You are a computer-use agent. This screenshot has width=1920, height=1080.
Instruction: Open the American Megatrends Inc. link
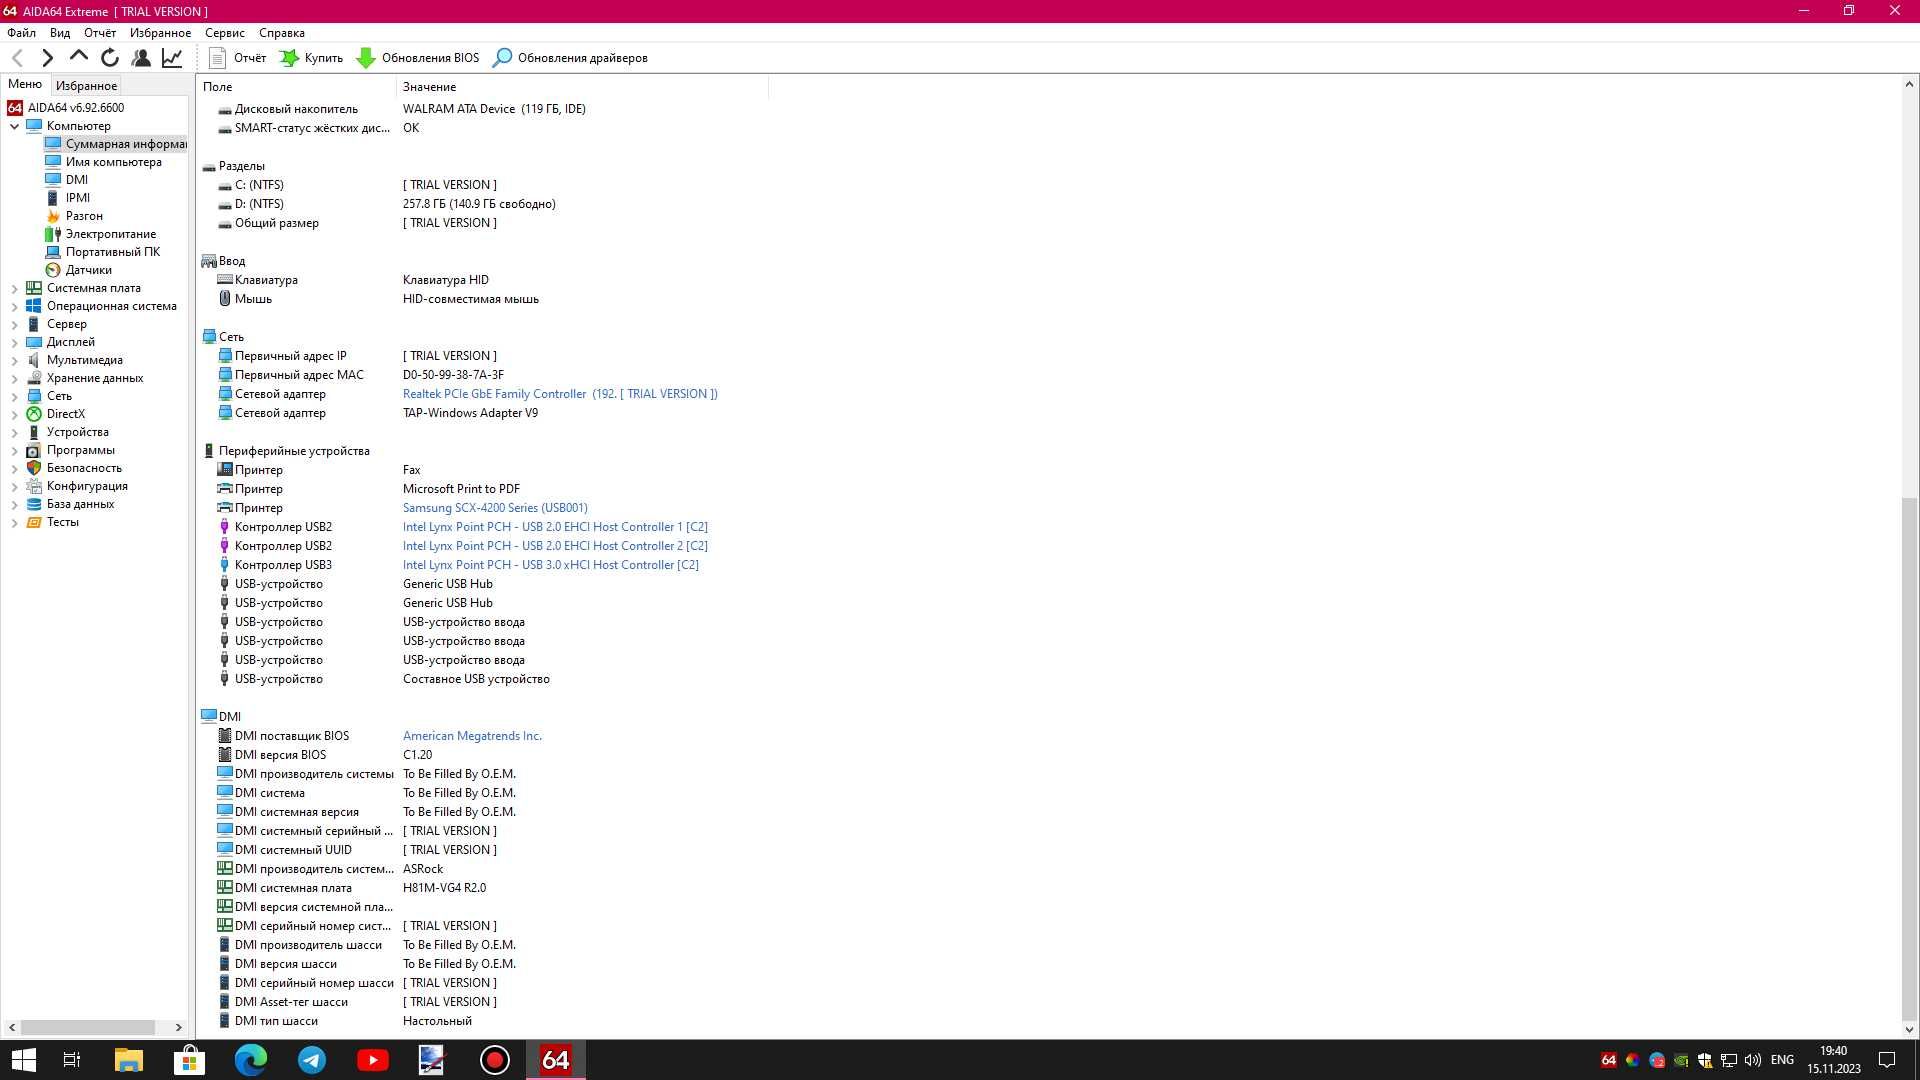click(x=472, y=736)
